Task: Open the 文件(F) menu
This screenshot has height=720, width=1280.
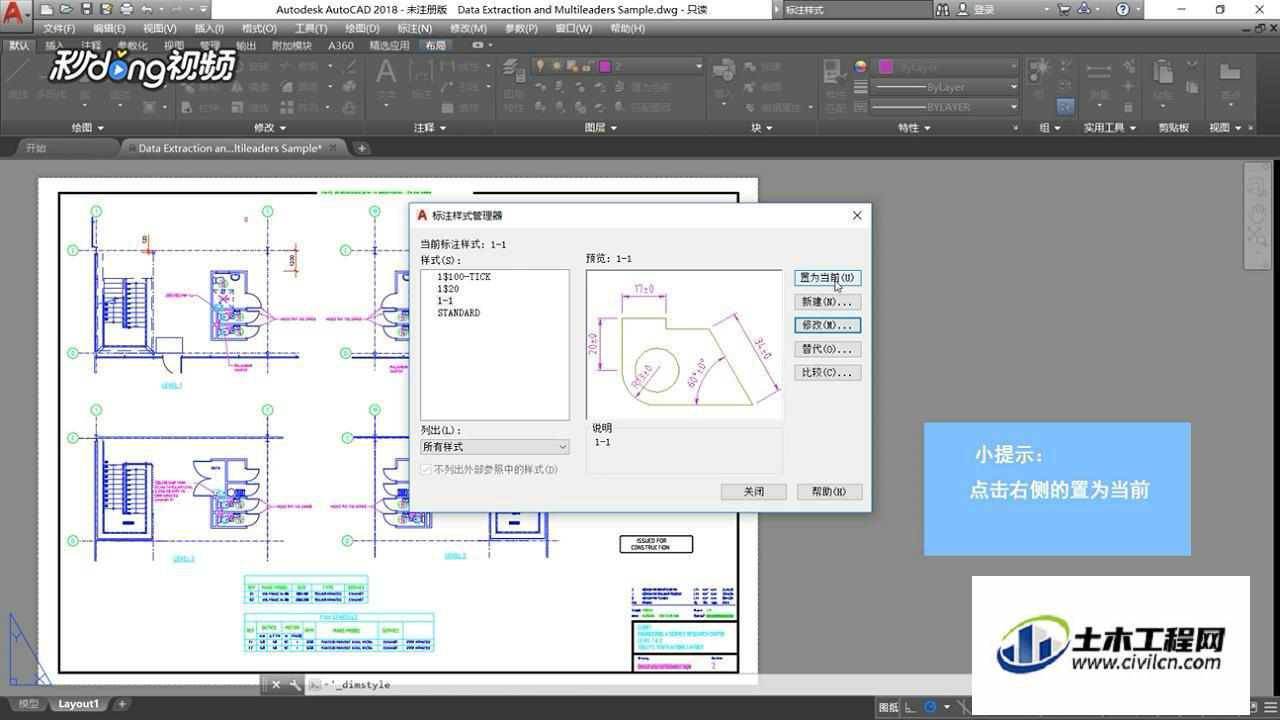Action: click(x=59, y=29)
